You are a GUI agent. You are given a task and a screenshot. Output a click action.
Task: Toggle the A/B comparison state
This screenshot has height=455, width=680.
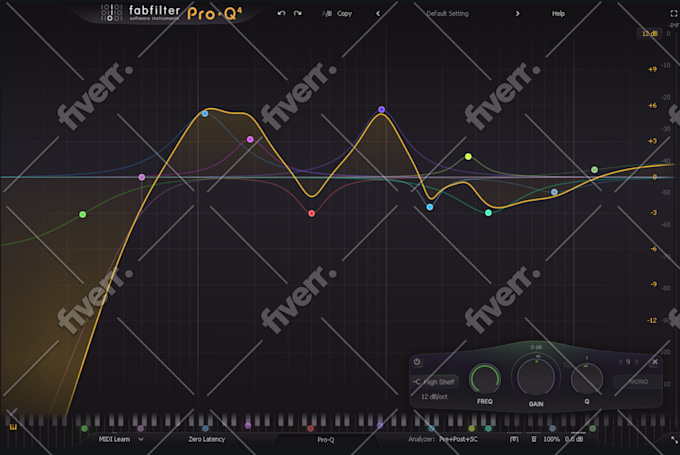pos(327,13)
